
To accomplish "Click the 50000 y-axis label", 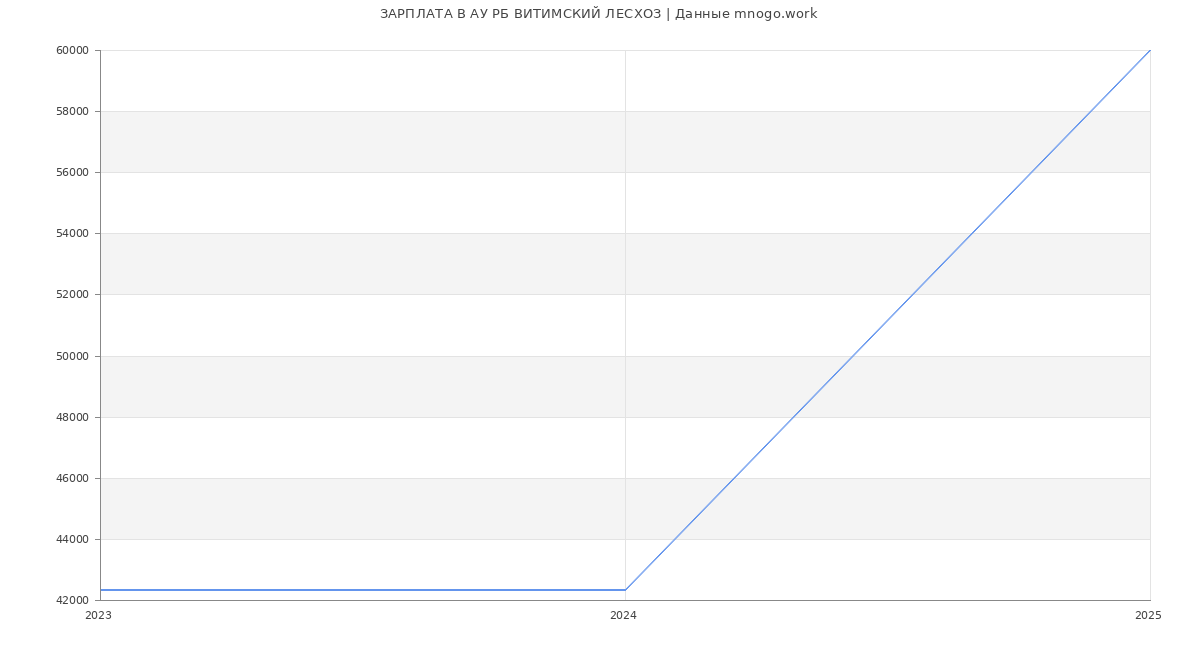I will click(72, 356).
